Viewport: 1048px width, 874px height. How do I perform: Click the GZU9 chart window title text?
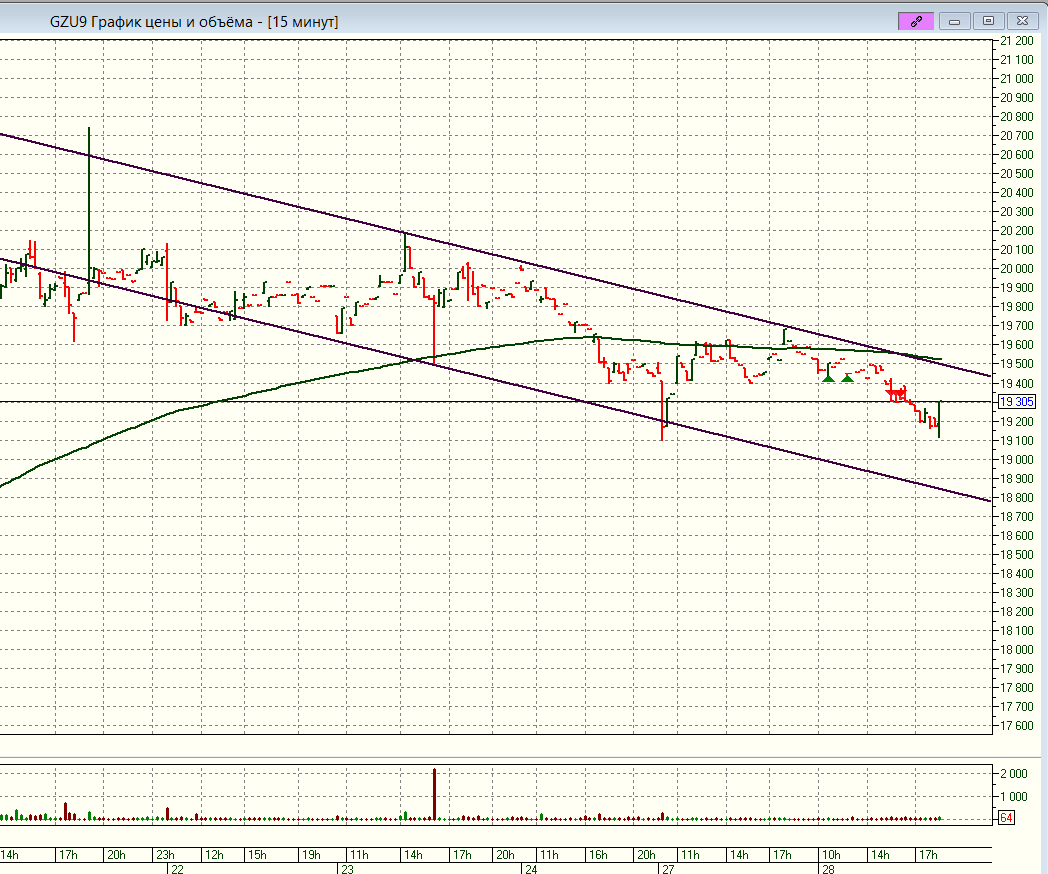(x=193, y=21)
